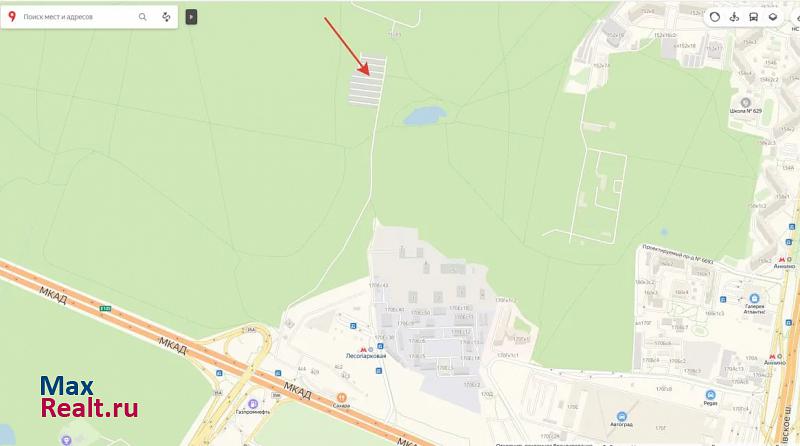Screen dimensions: 800x446
Task: Click the Регал marker icon
Action: (710, 395)
